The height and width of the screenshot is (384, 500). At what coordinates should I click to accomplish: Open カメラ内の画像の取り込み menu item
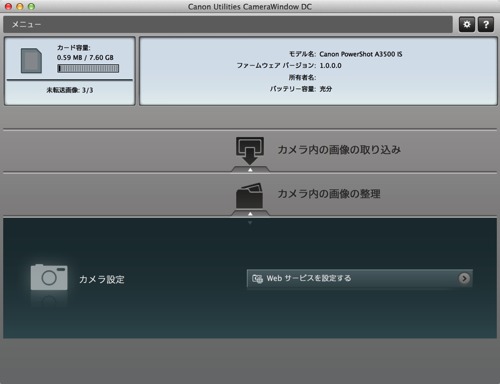coord(339,150)
